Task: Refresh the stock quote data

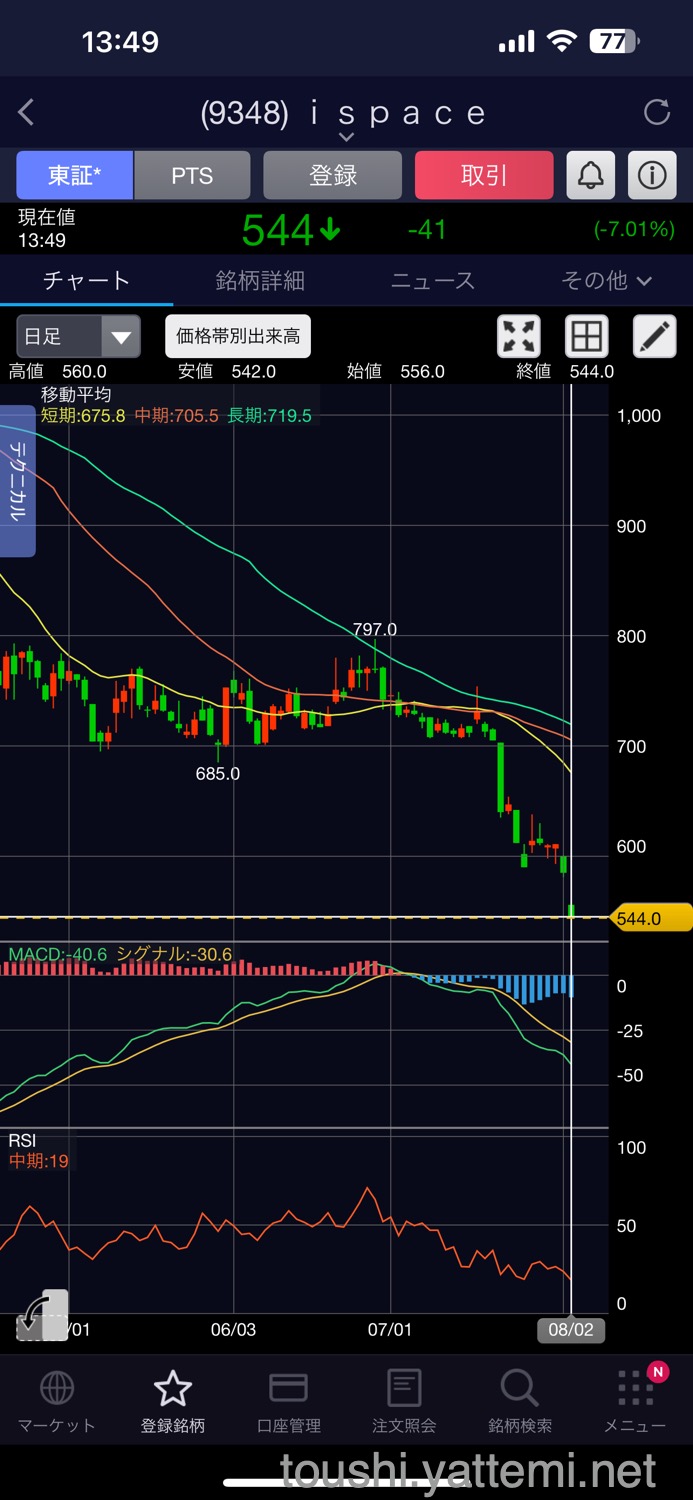Action: 657,112
